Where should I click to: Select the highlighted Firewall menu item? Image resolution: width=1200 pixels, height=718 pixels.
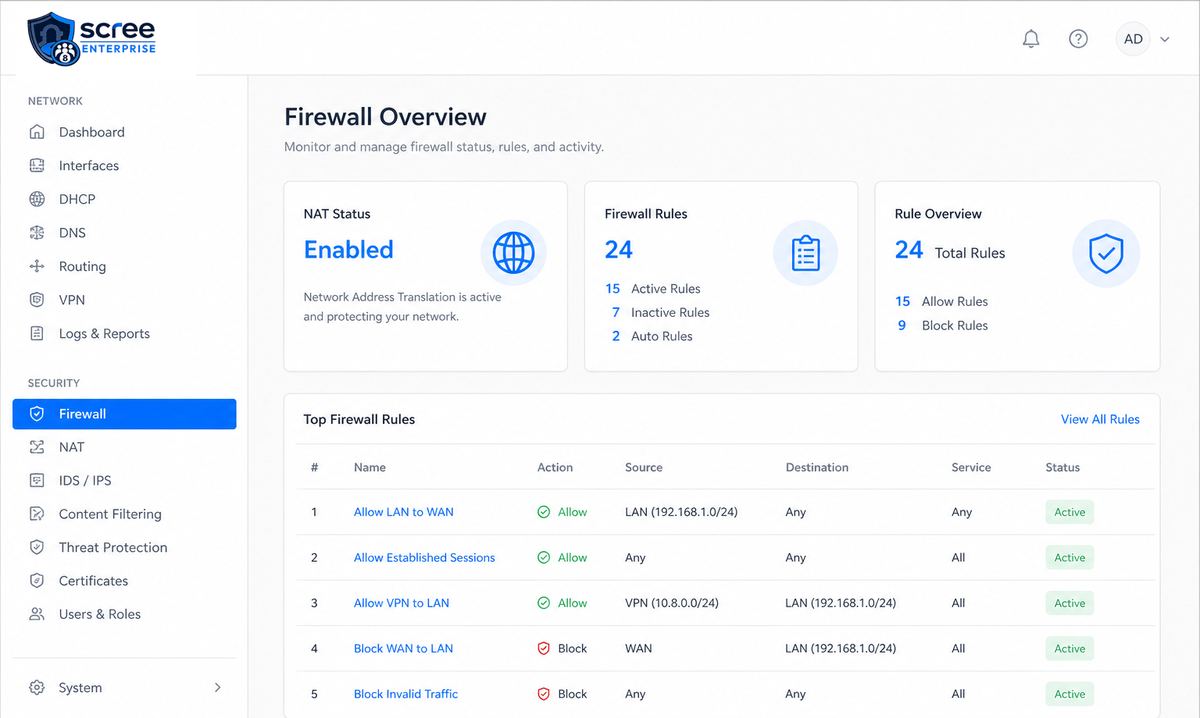(124, 414)
